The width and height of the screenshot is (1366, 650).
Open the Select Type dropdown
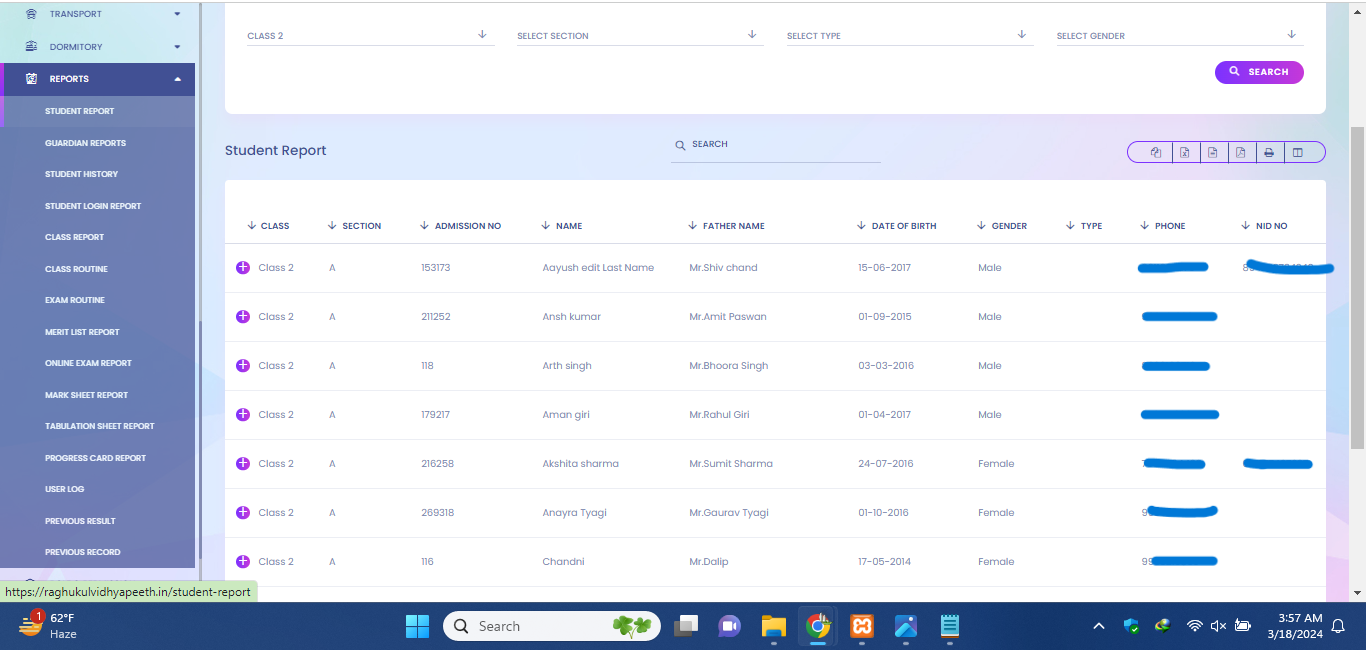(909, 36)
